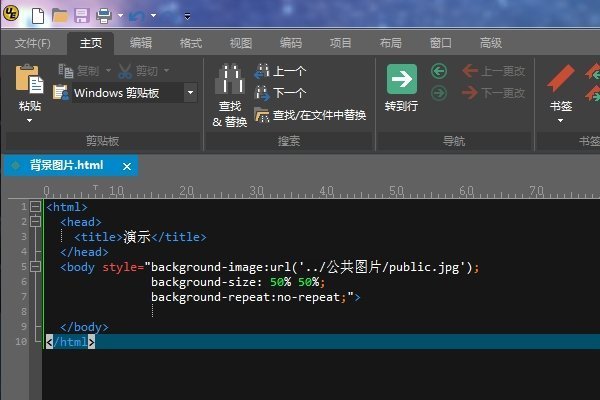The height and width of the screenshot is (400, 600).
Task: Open the 视图 ribbon tab
Action: point(241,43)
